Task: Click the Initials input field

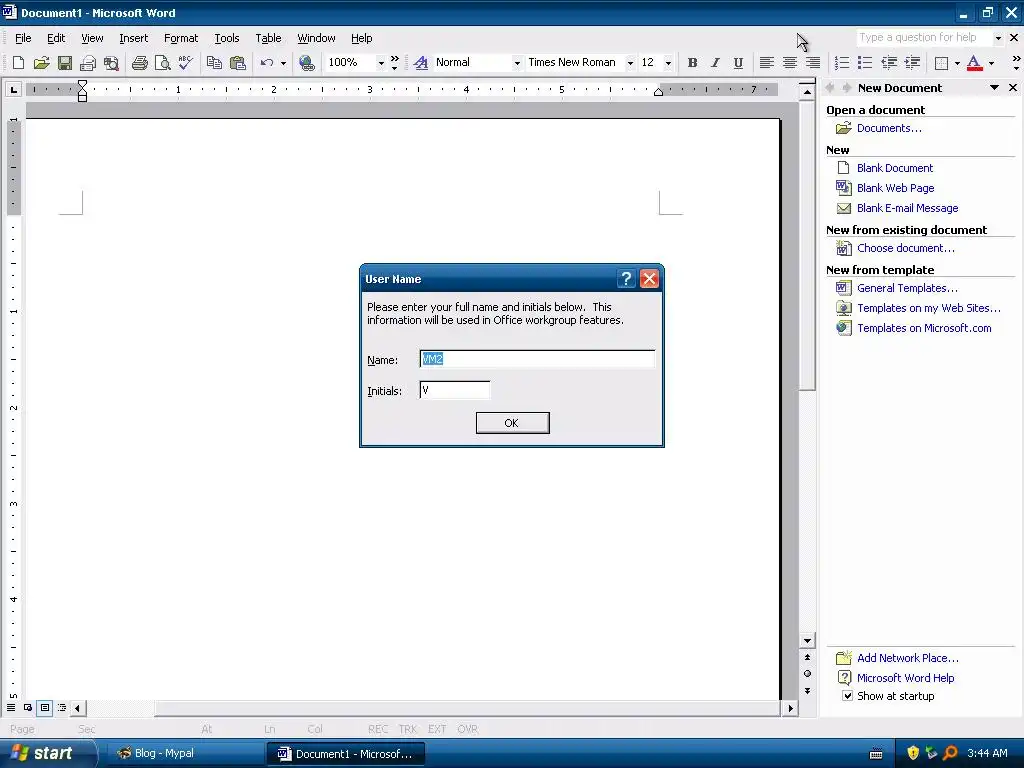Action: [455, 390]
